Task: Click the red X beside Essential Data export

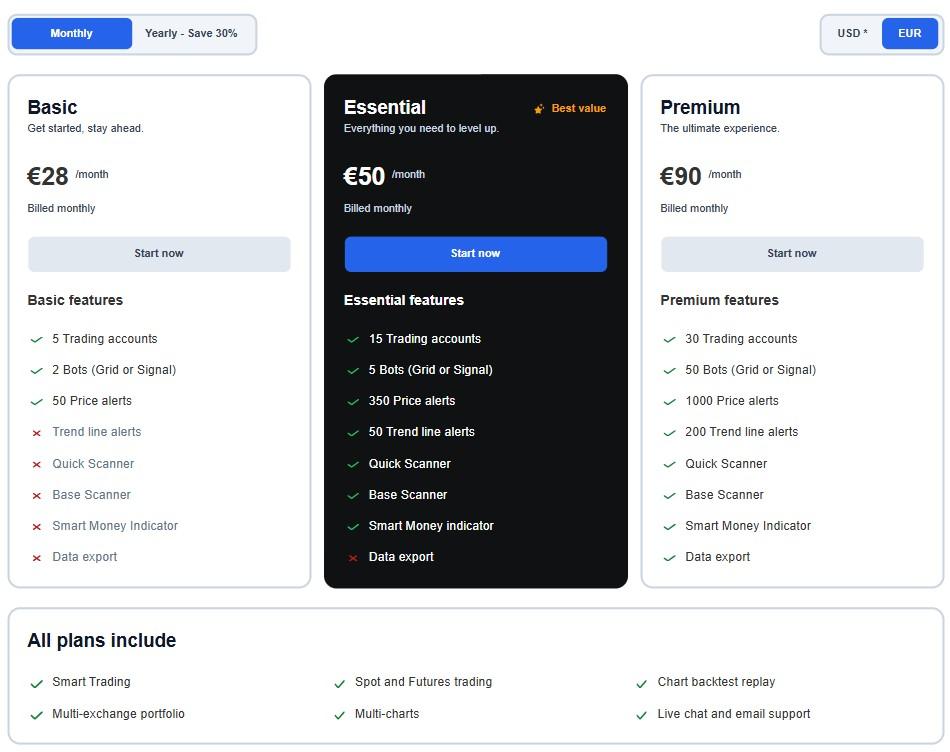Action: (353, 558)
